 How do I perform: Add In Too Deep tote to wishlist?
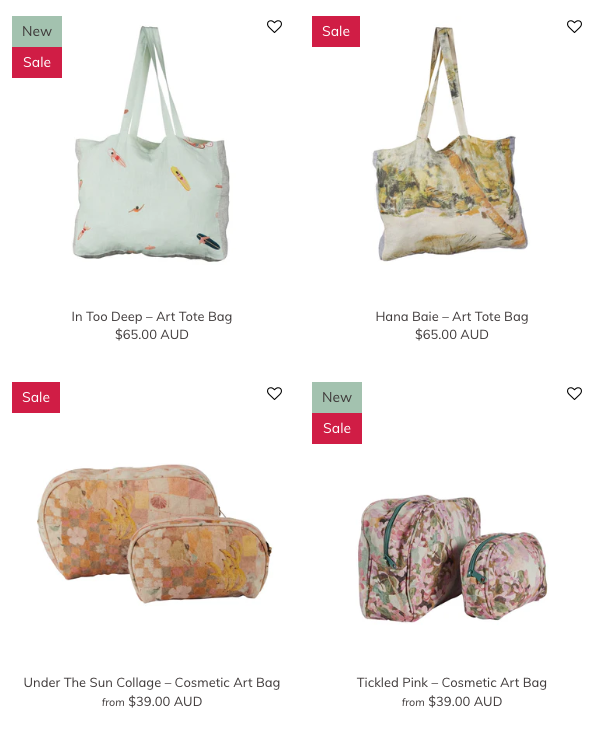tap(274, 26)
